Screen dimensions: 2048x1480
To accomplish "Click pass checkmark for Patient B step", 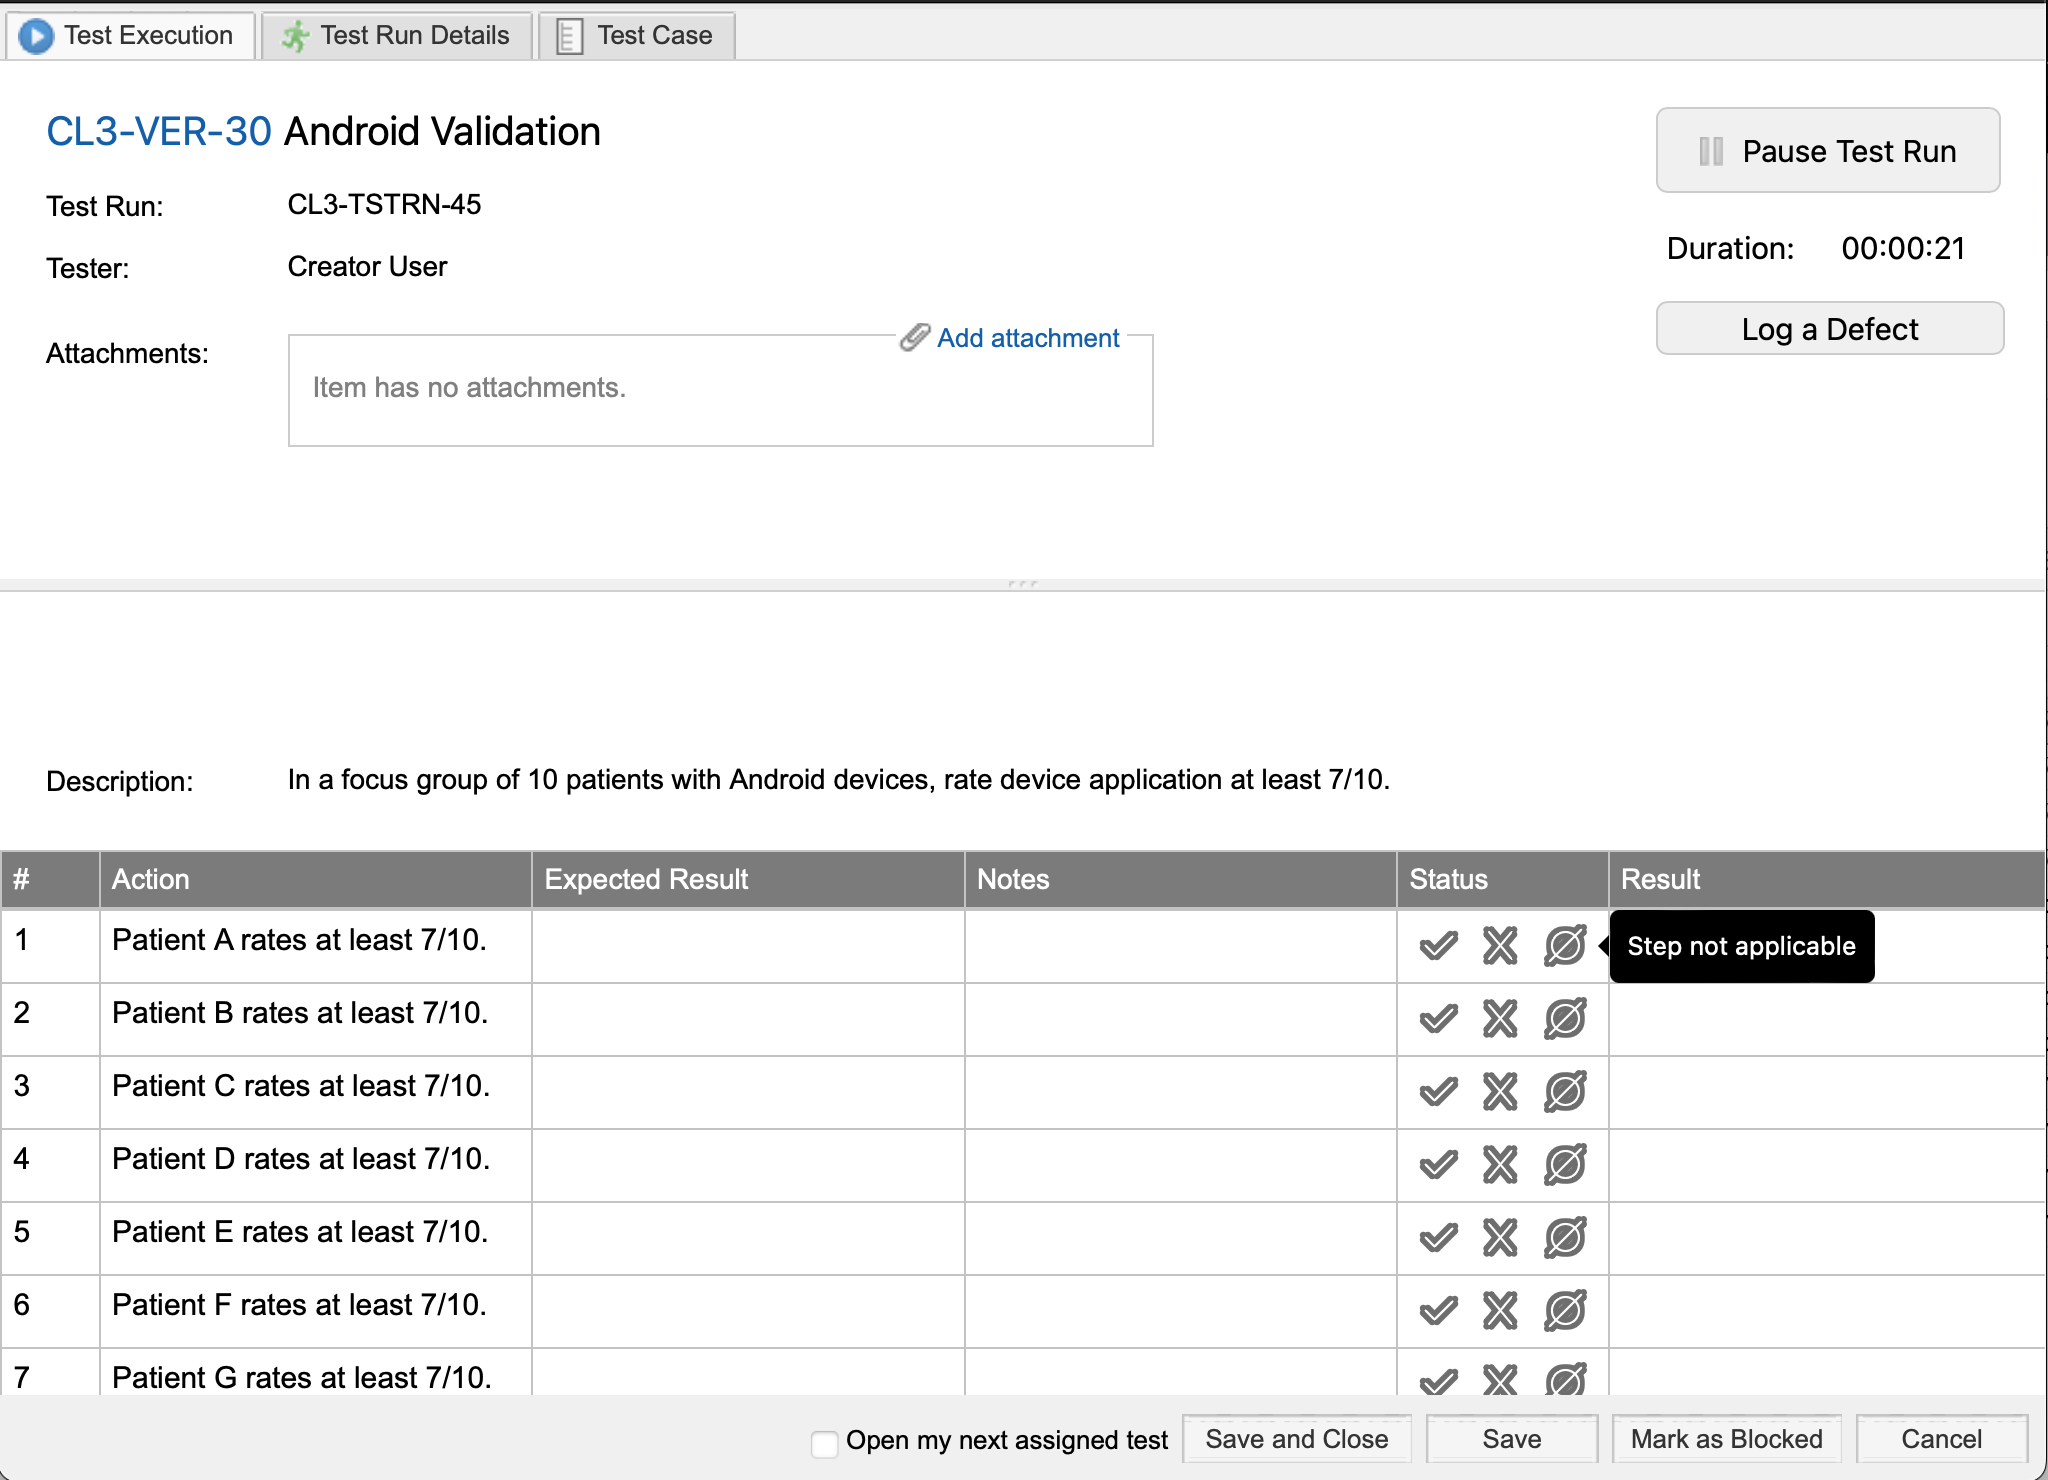I will pyautogui.click(x=1438, y=1019).
